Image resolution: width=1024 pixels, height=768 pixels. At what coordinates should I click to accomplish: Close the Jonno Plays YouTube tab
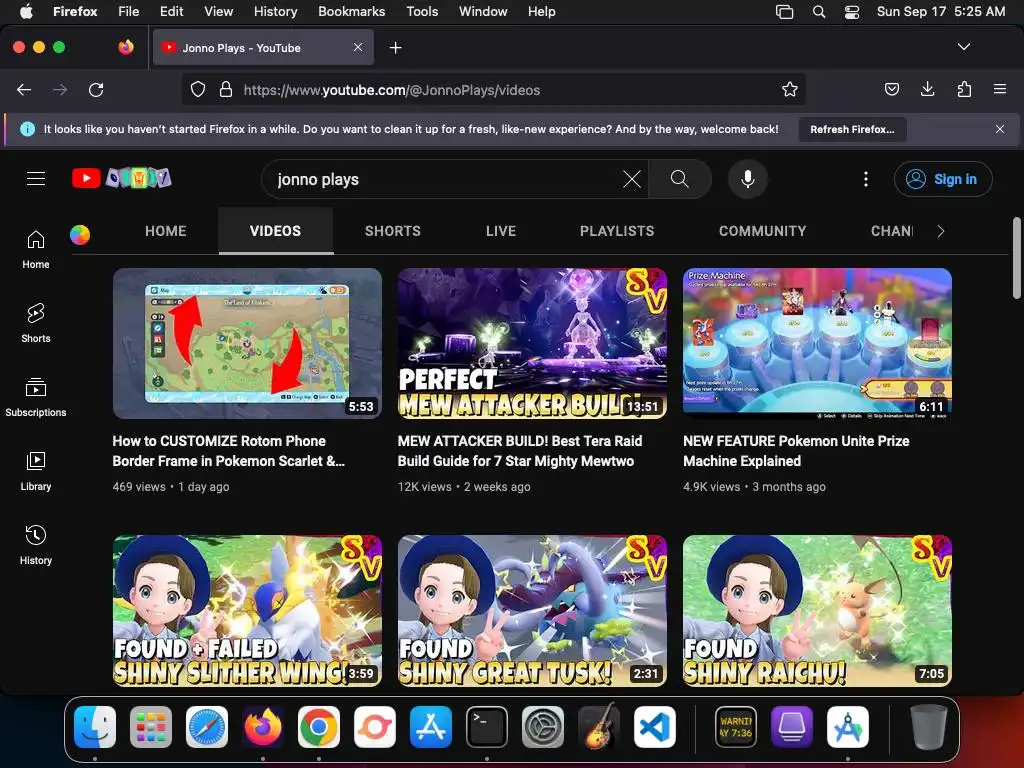tap(358, 47)
